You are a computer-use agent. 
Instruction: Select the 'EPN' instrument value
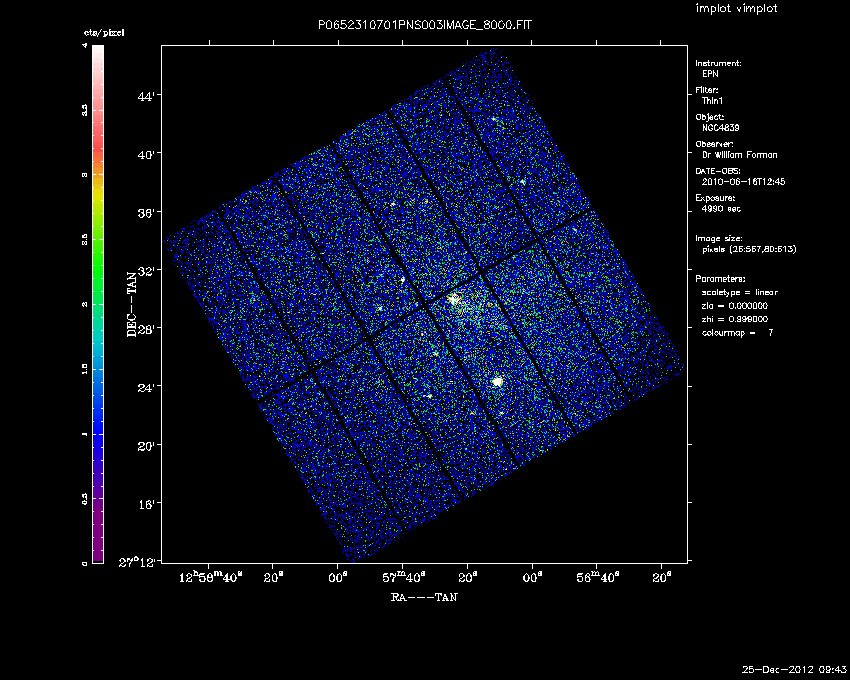pos(710,74)
